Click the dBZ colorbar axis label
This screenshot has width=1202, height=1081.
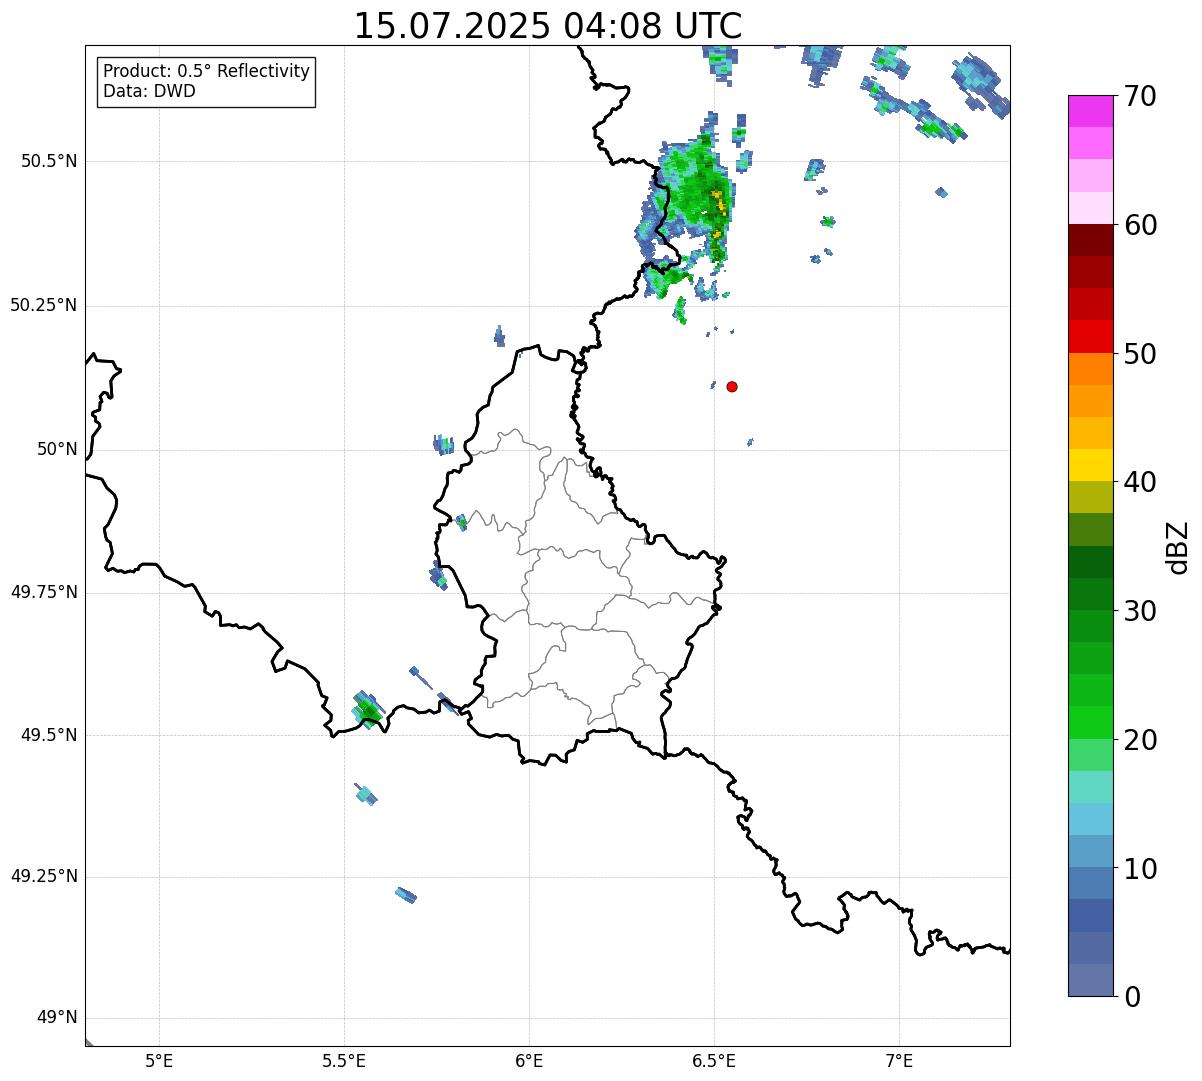coord(1178,547)
